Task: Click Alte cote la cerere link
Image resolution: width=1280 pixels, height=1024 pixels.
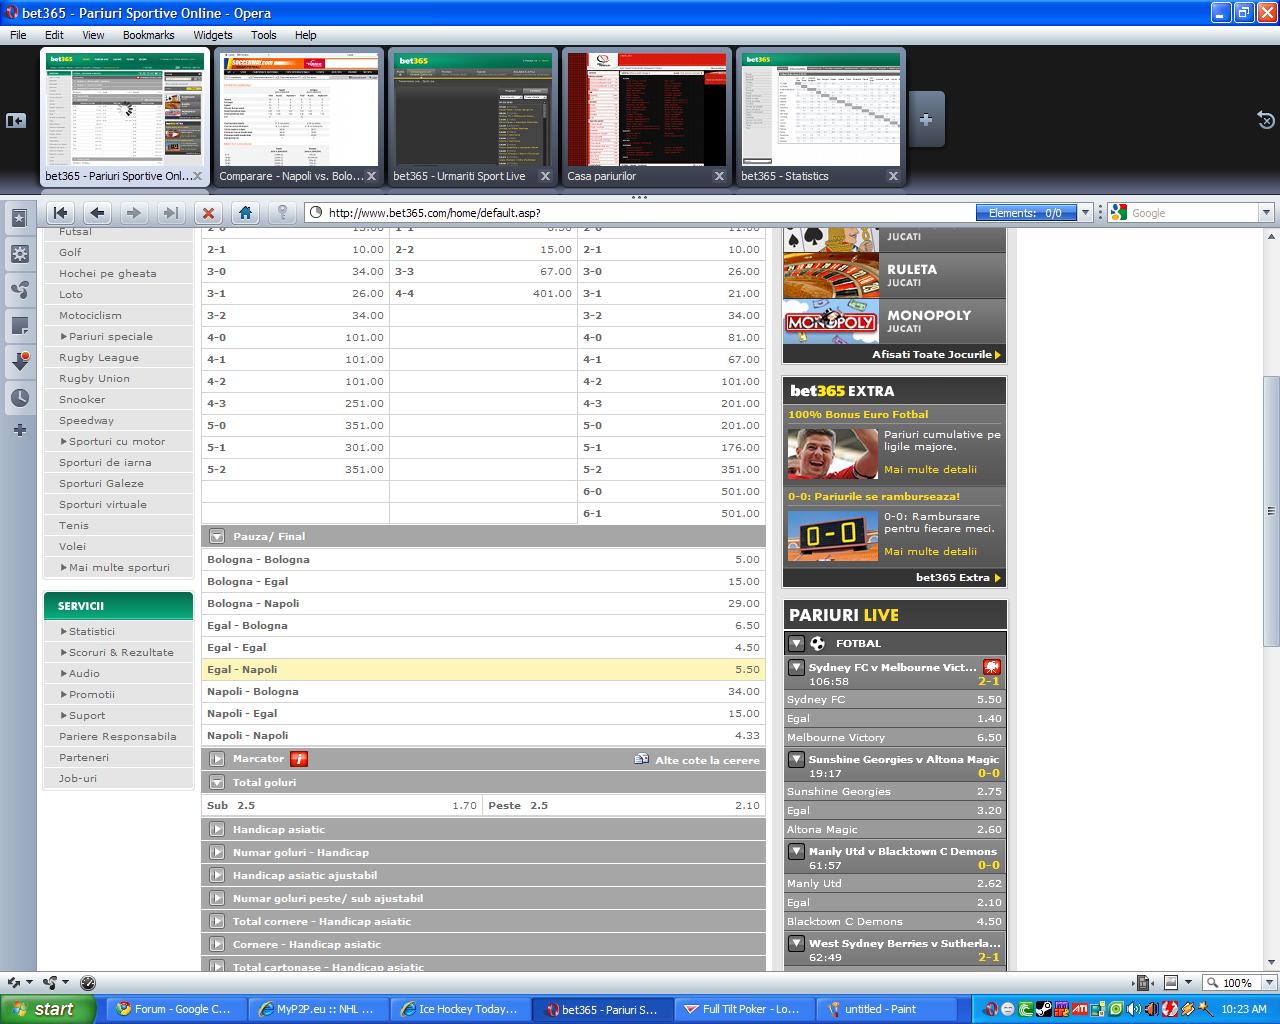Action: (707, 760)
